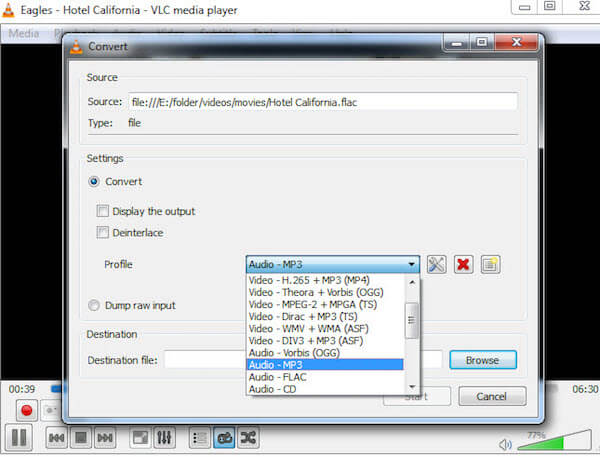Screen dimensions: 600x457
Task: Choose Video - Theora + Vorbis (OGG) profile
Action: (x=325, y=292)
